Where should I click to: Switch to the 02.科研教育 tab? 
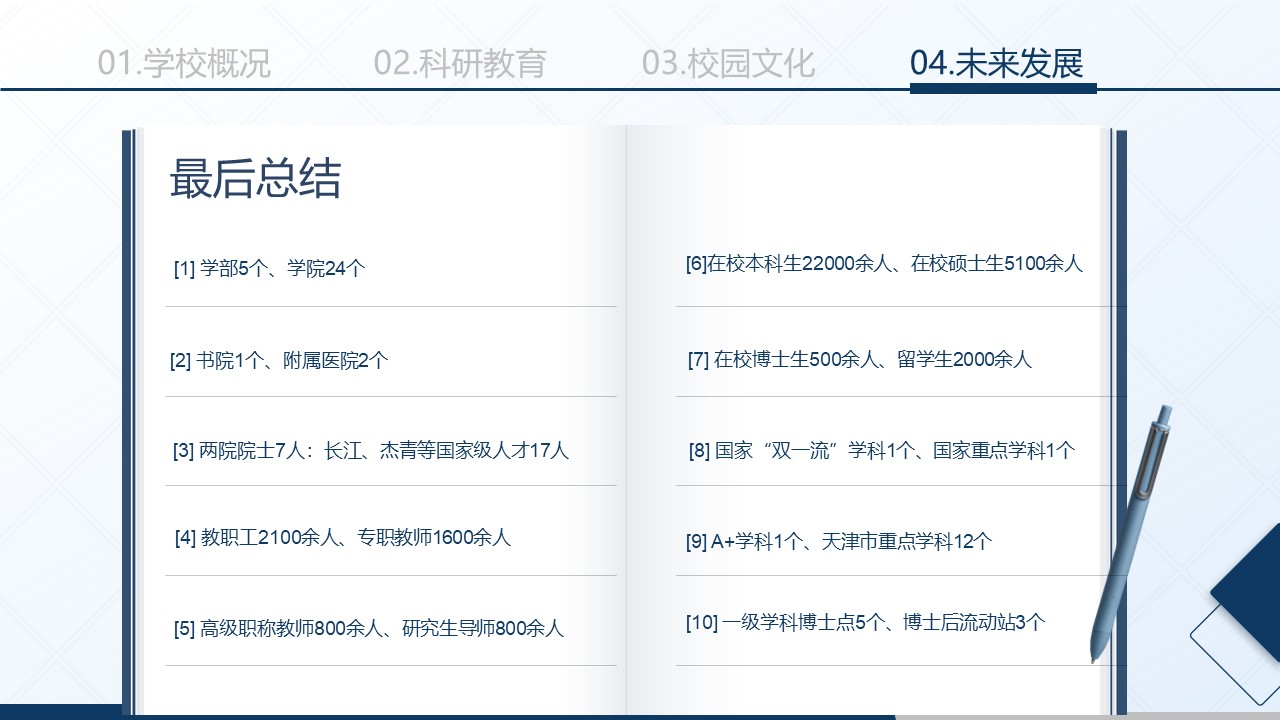pos(460,63)
